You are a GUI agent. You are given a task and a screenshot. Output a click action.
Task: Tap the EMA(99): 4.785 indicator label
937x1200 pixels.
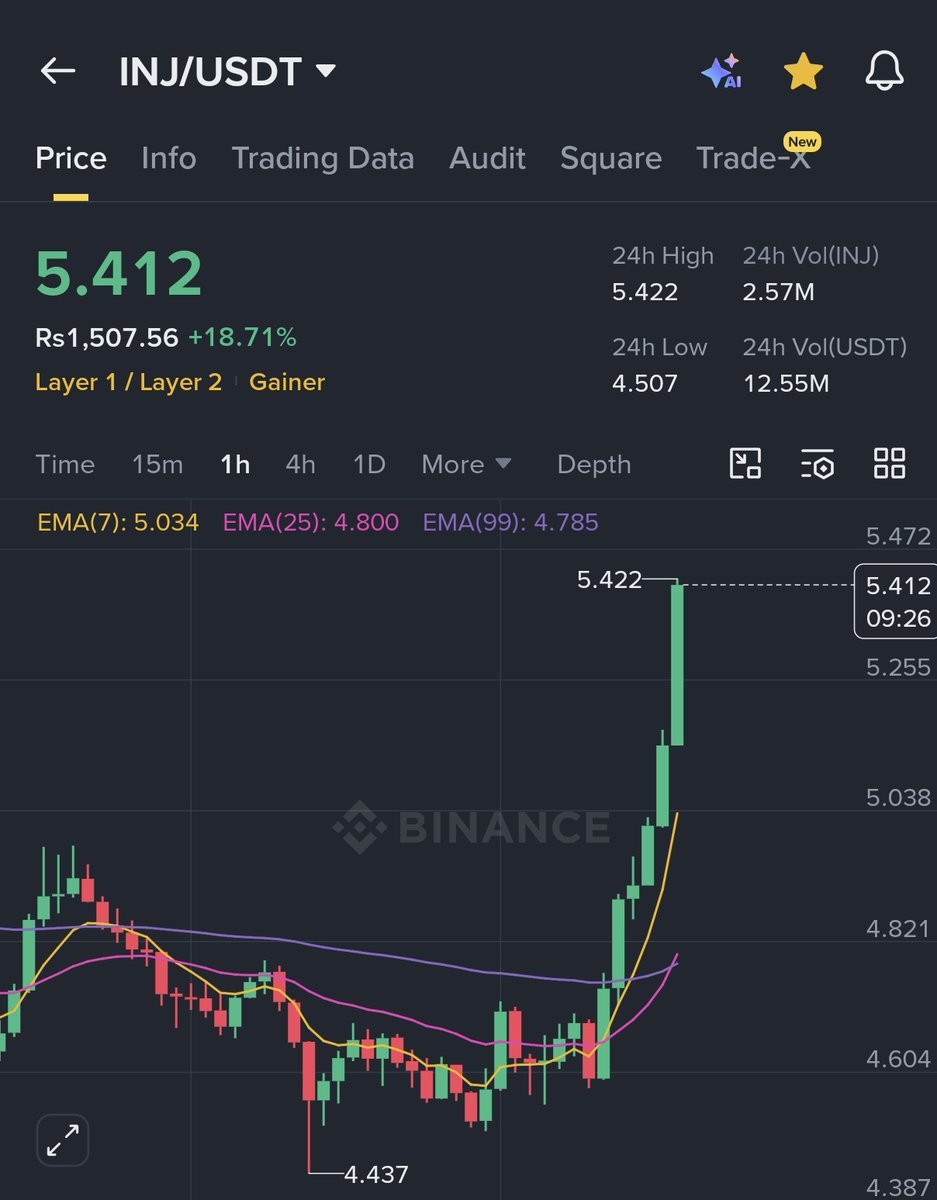tap(511, 522)
